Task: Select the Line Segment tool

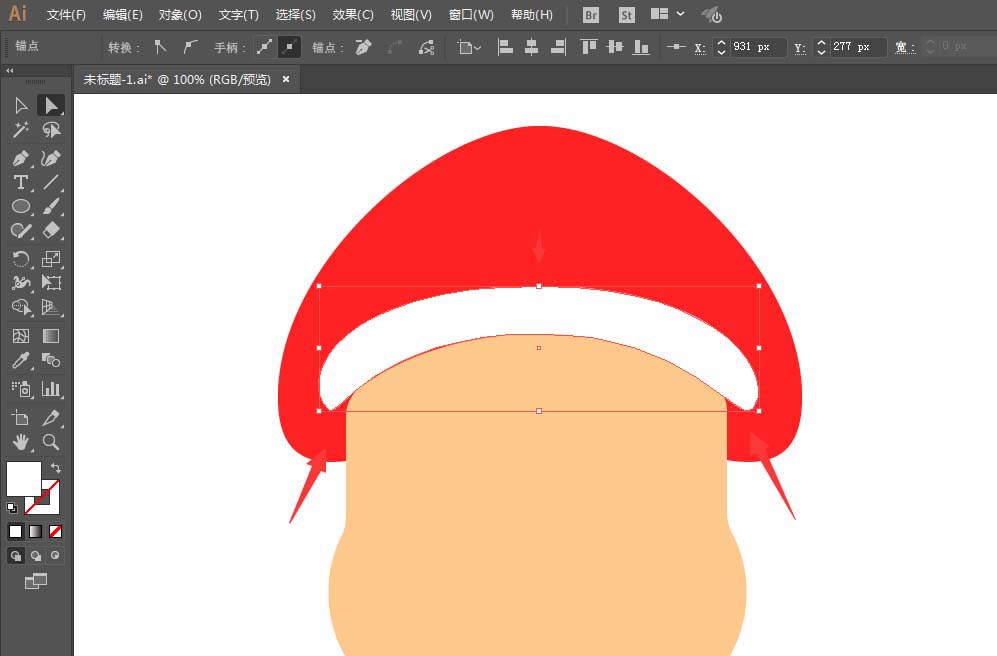Action: click(x=51, y=182)
